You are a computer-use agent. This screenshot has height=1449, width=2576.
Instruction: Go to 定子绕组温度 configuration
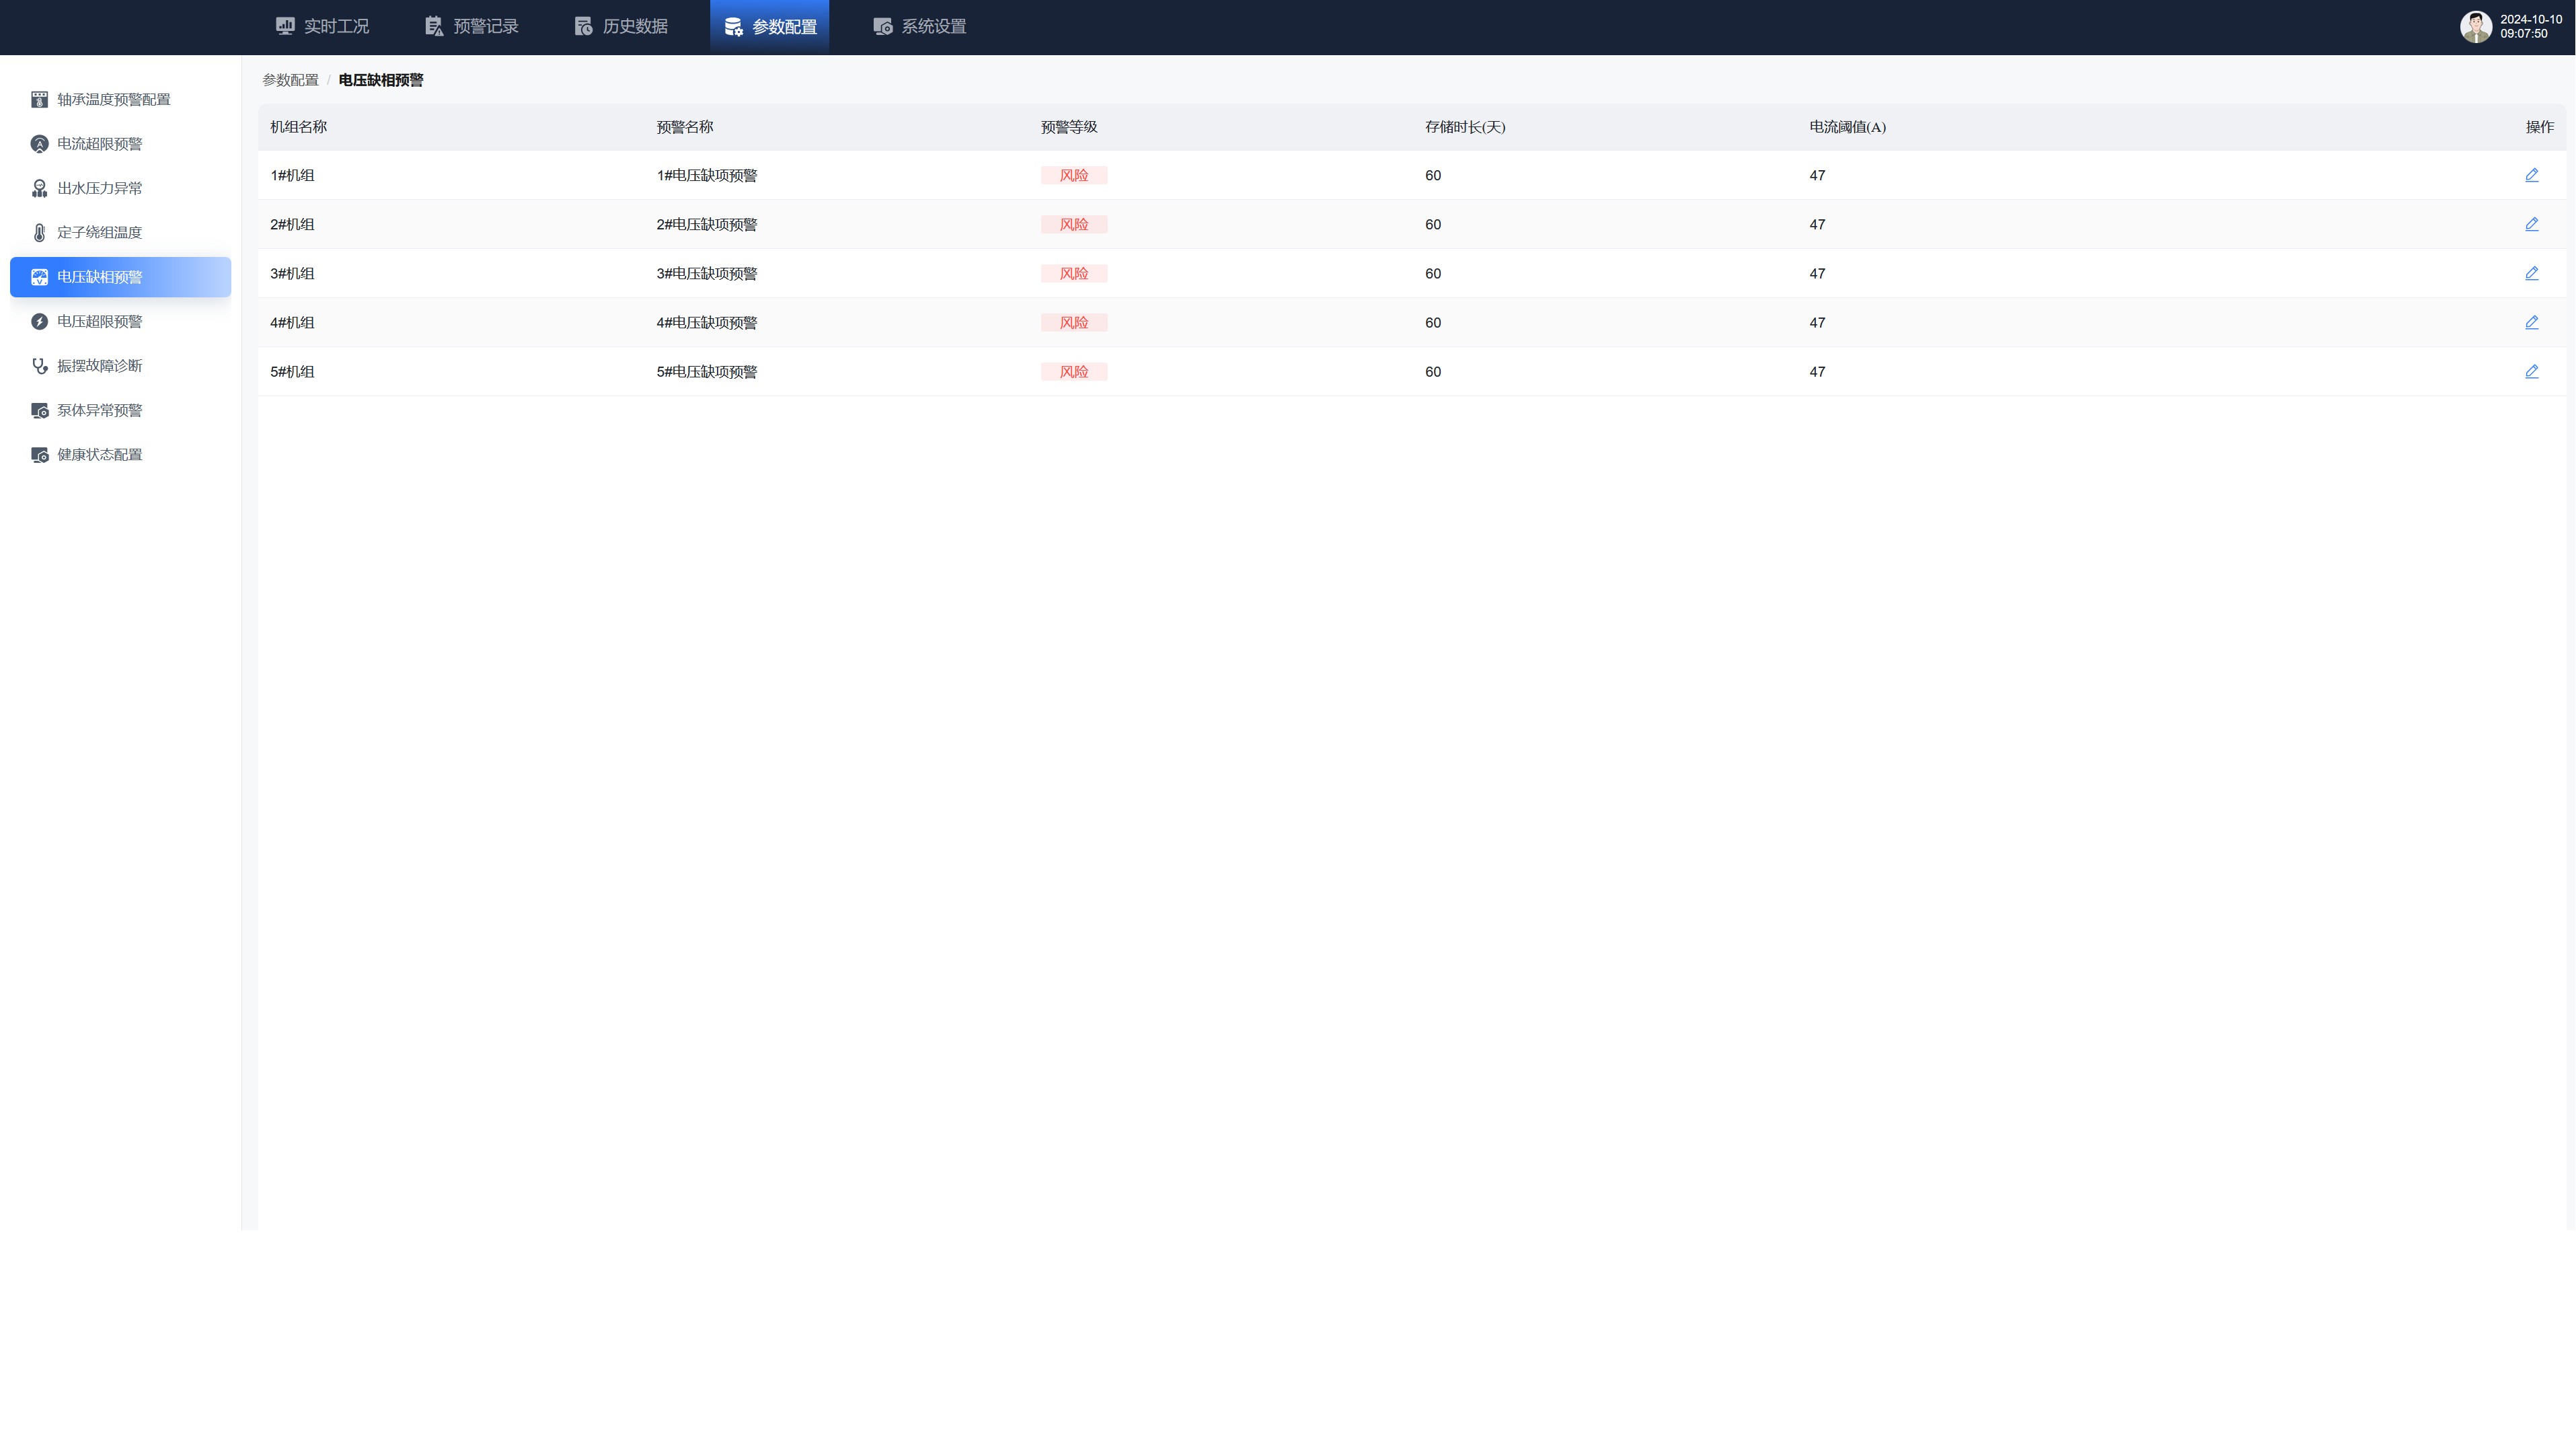(99, 232)
